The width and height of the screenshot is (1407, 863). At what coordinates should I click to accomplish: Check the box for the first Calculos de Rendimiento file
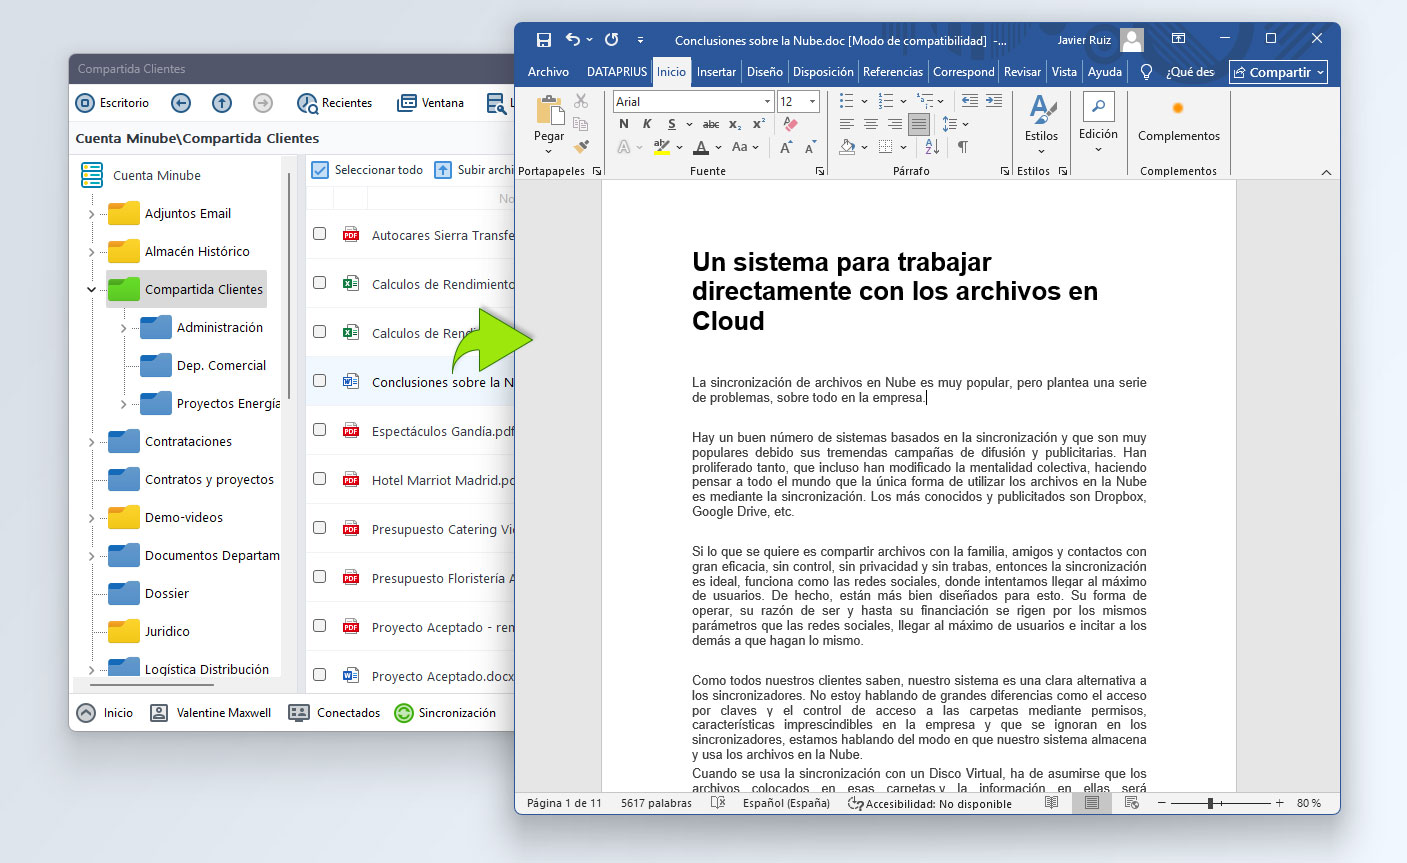[x=319, y=282]
